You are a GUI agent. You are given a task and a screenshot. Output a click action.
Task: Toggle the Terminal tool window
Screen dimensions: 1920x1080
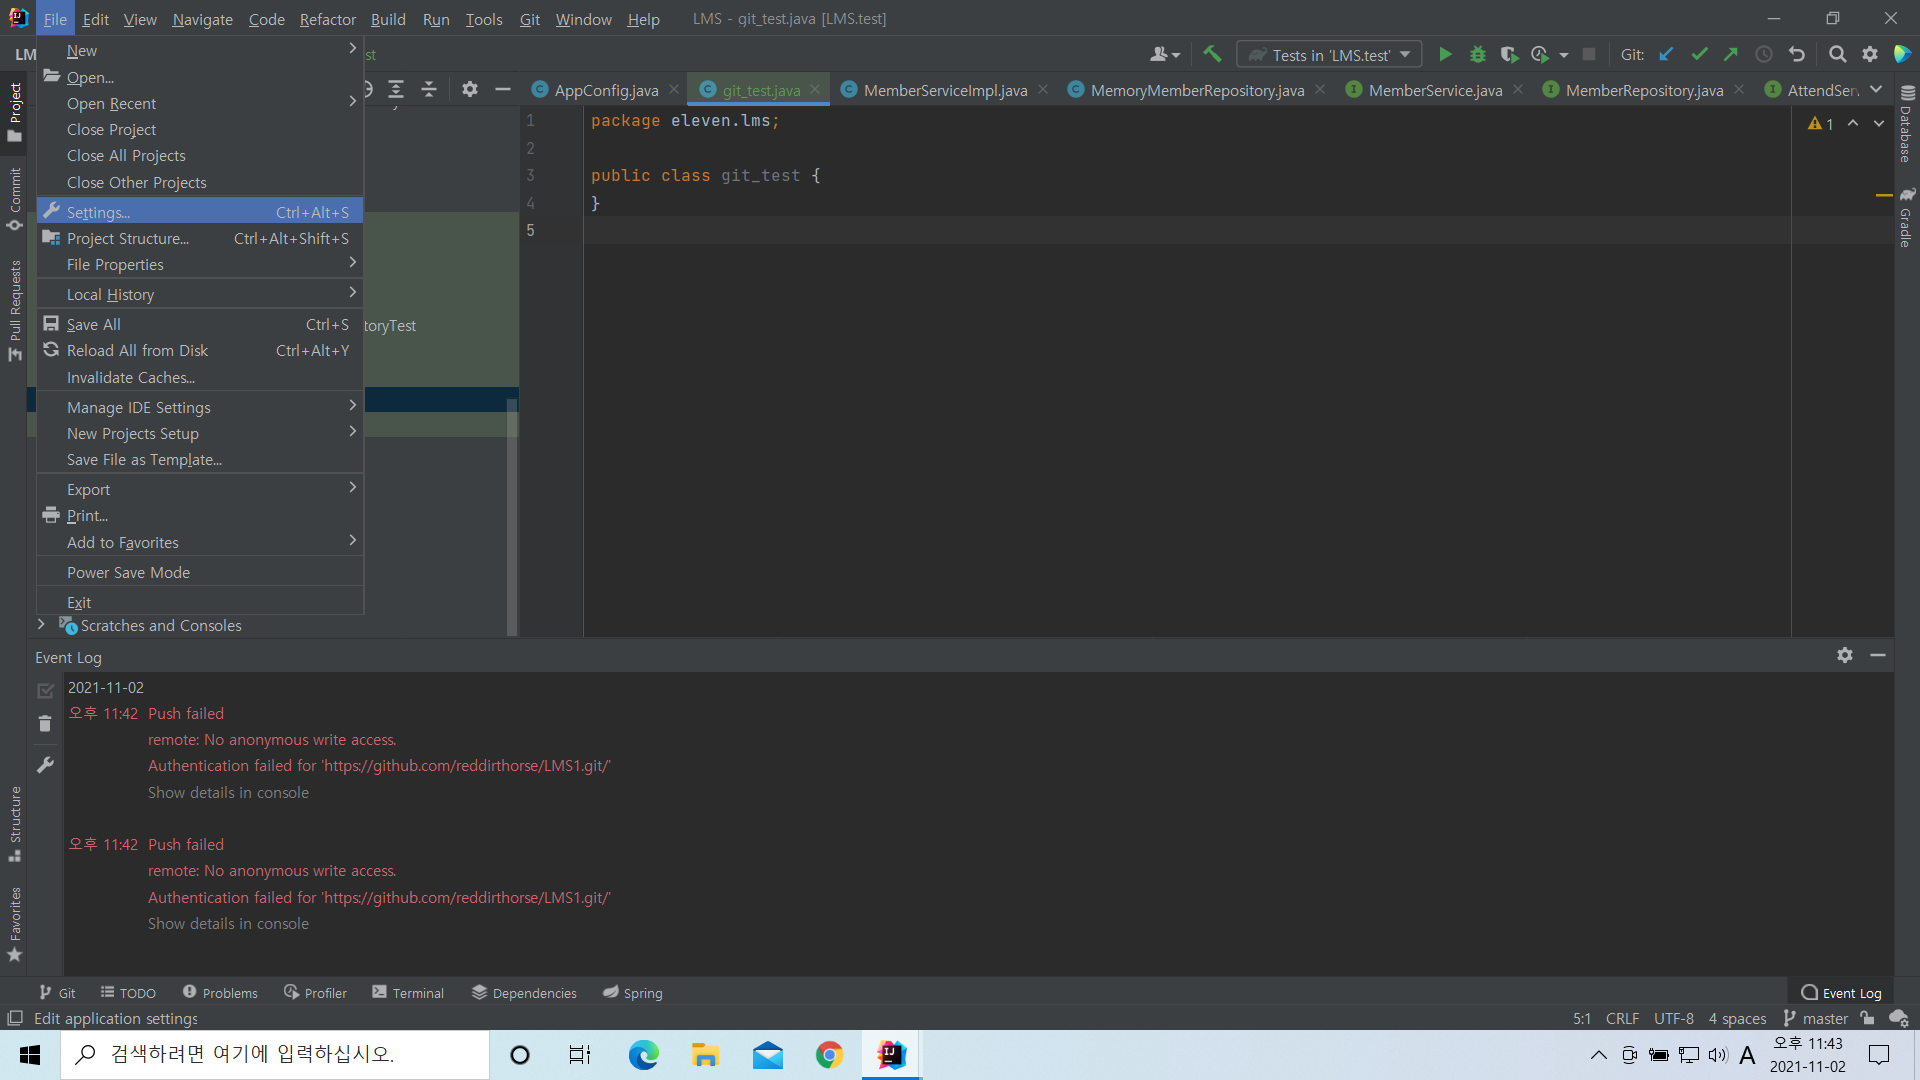[408, 993]
